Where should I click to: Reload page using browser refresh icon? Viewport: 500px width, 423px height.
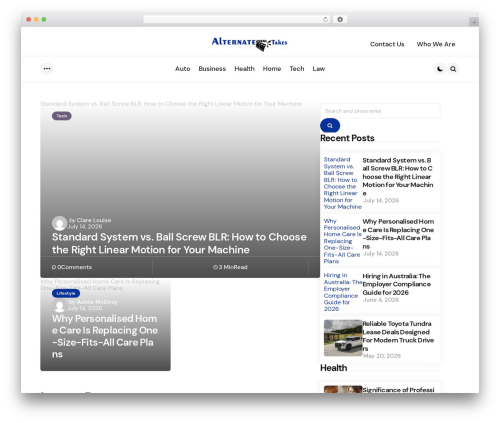pos(325,19)
